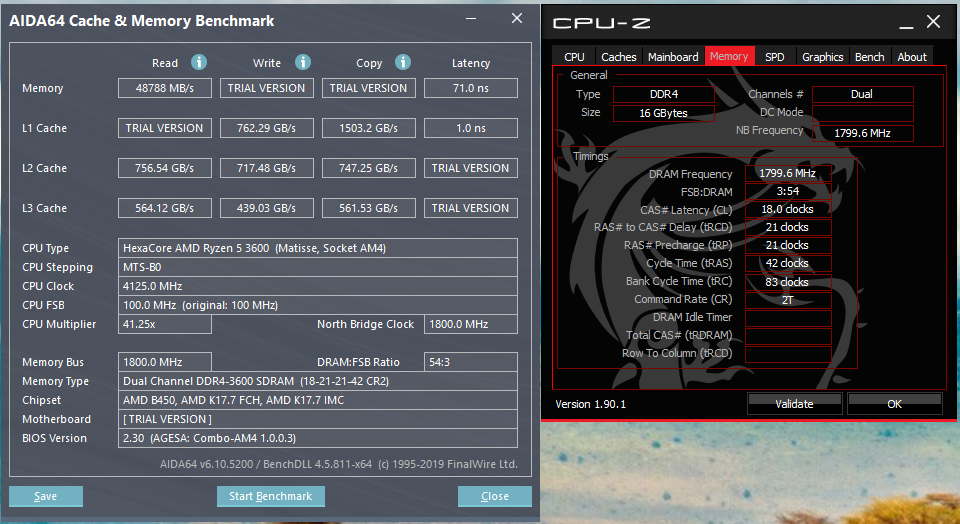Click the L3 Cache Read value 564.12 GB/s

pyautogui.click(x=165, y=208)
